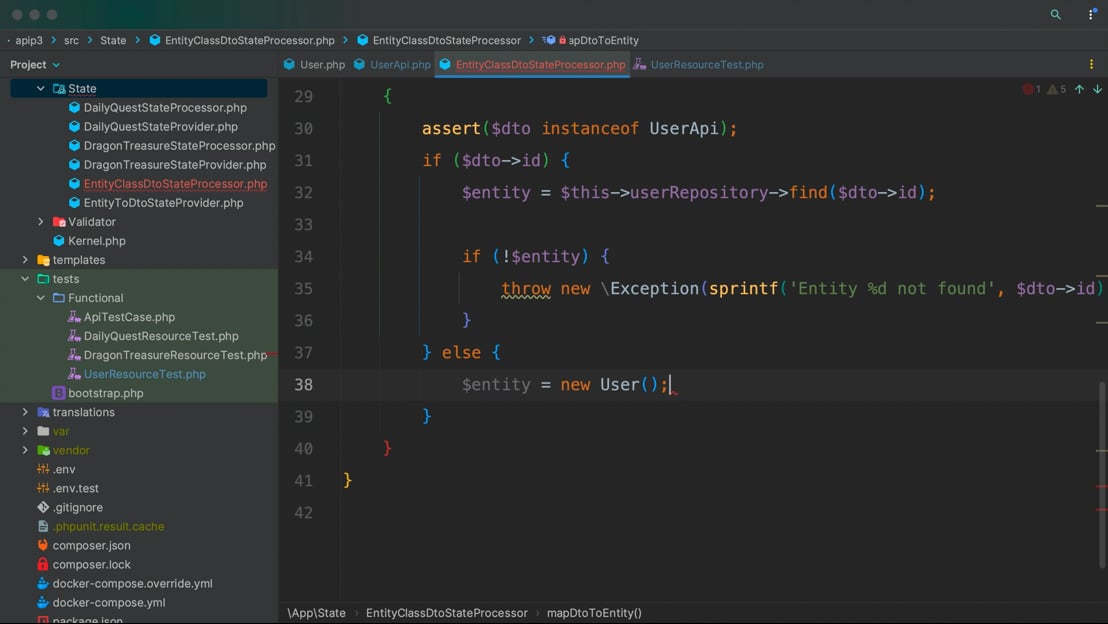Click mapDtoToEntity() in bottom breadcrumb

[x=594, y=612]
